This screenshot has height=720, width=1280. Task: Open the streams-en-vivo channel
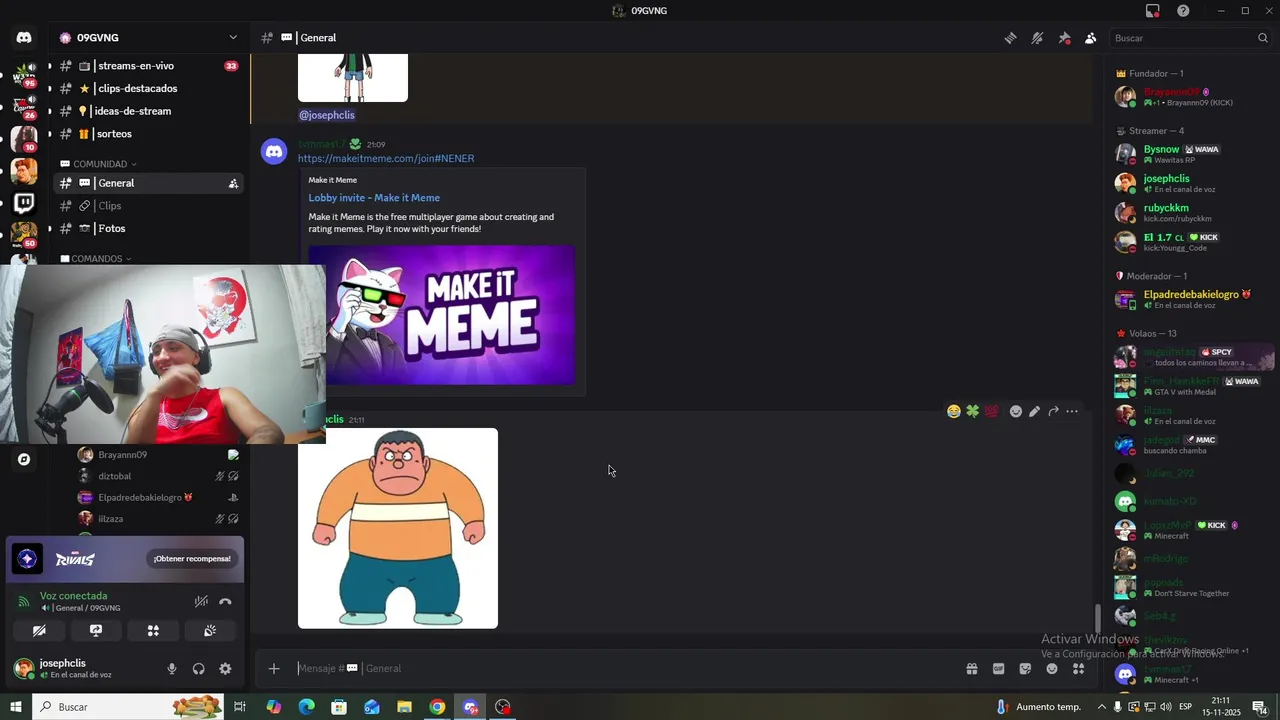[148, 66]
